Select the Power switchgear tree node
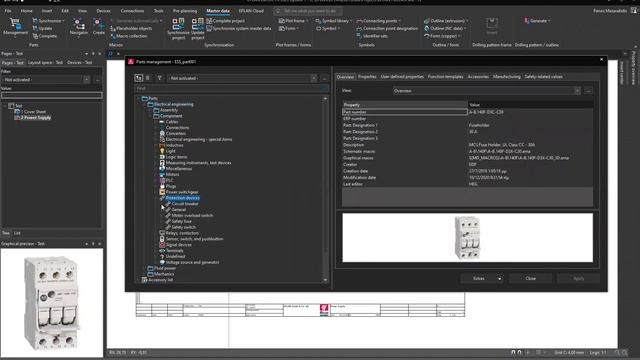The image size is (640, 360). coord(182,192)
